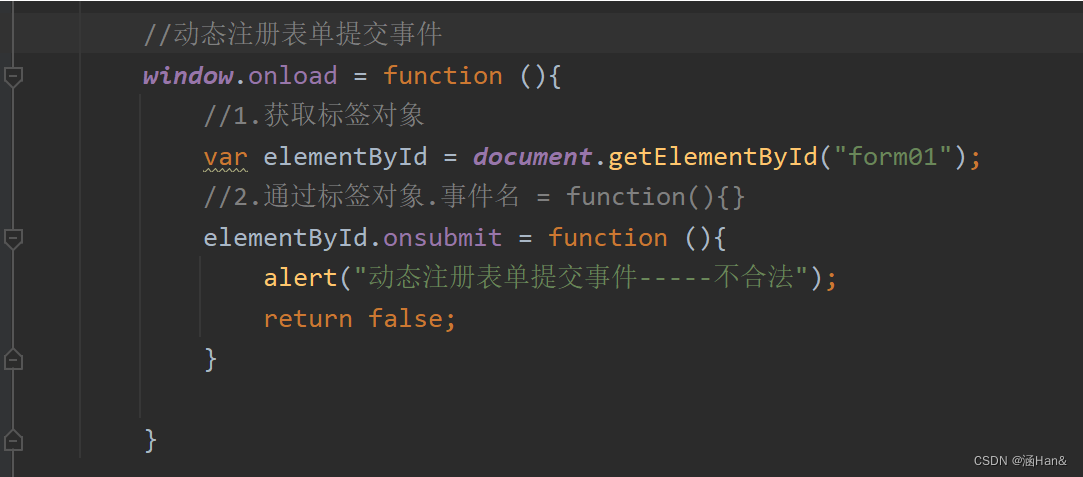Collapse the window.onload function fold marker

13,76
